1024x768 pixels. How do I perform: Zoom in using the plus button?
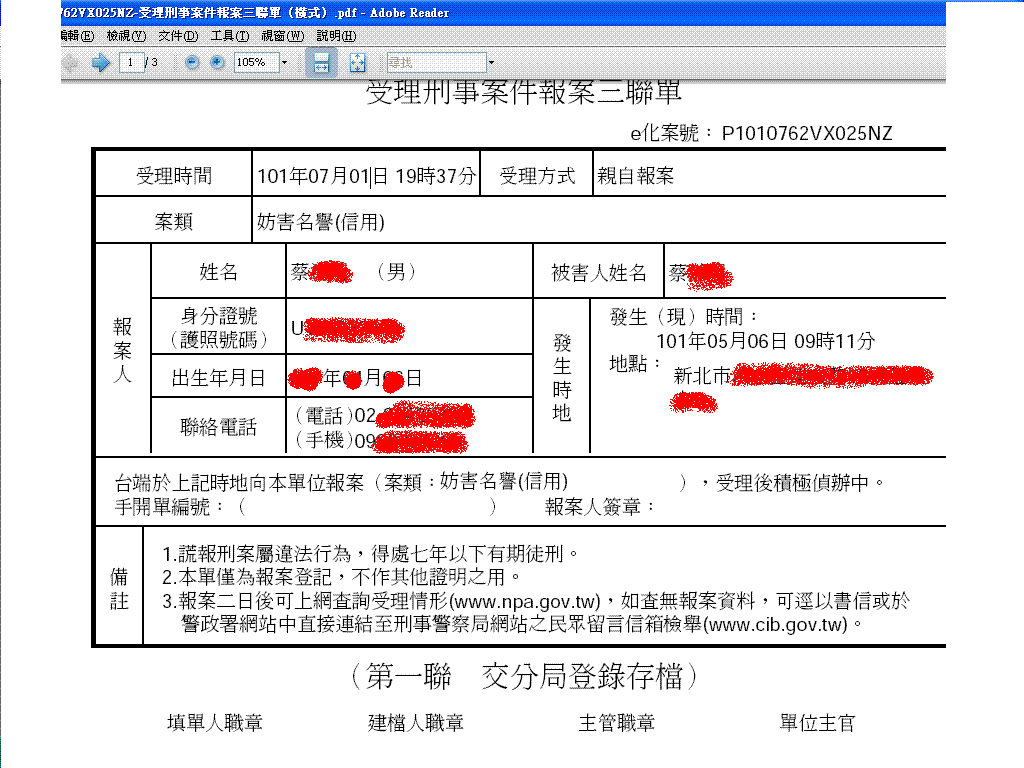click(x=216, y=63)
